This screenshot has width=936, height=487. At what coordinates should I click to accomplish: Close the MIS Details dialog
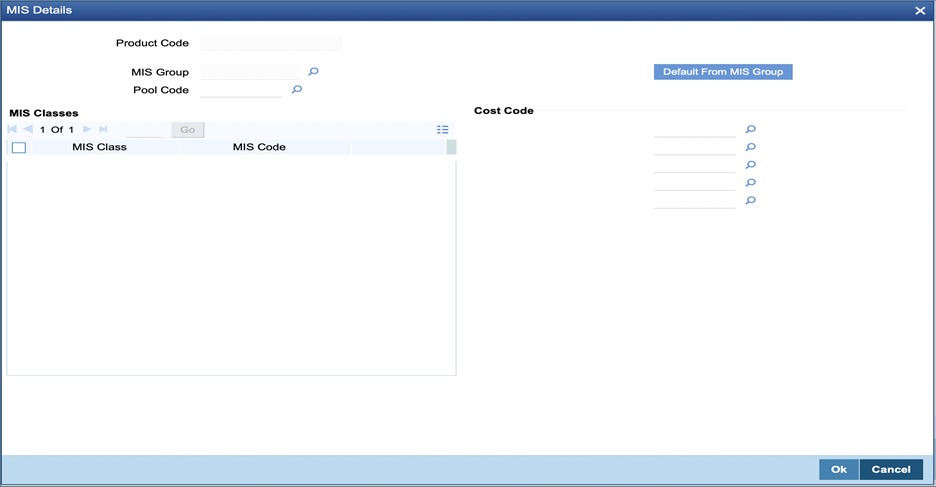coord(920,11)
